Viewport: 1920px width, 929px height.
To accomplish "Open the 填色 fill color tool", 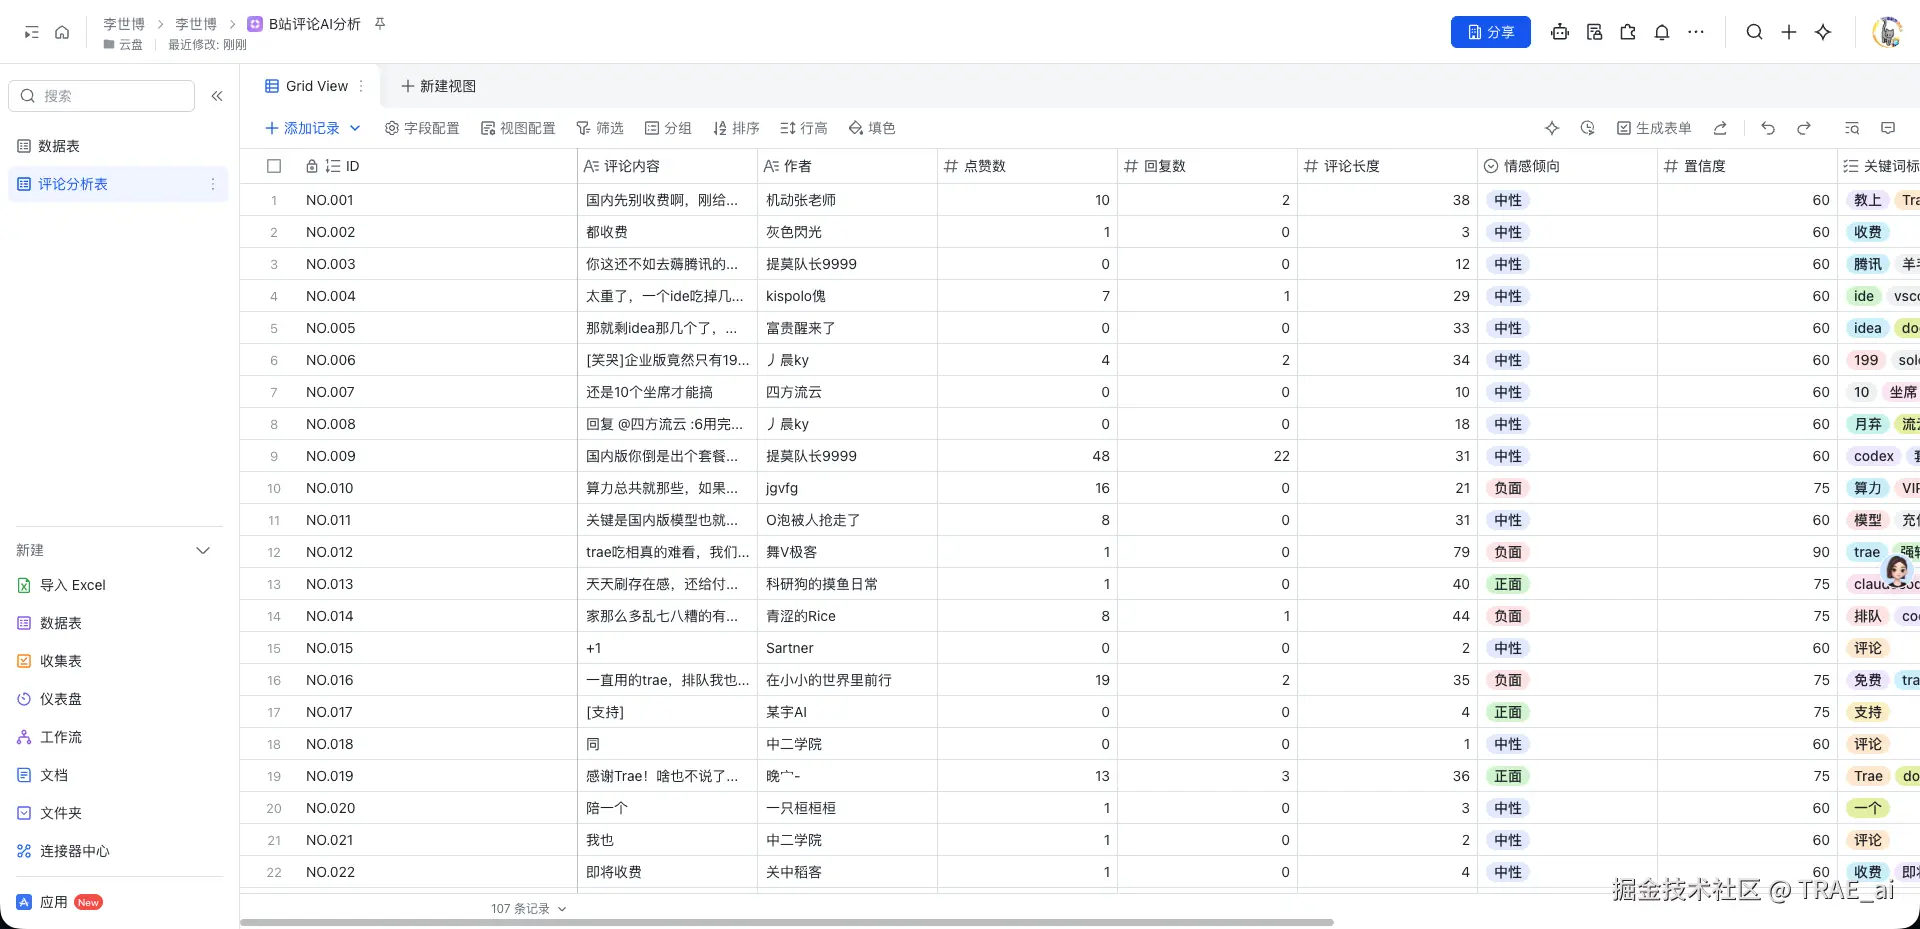I will (x=872, y=128).
